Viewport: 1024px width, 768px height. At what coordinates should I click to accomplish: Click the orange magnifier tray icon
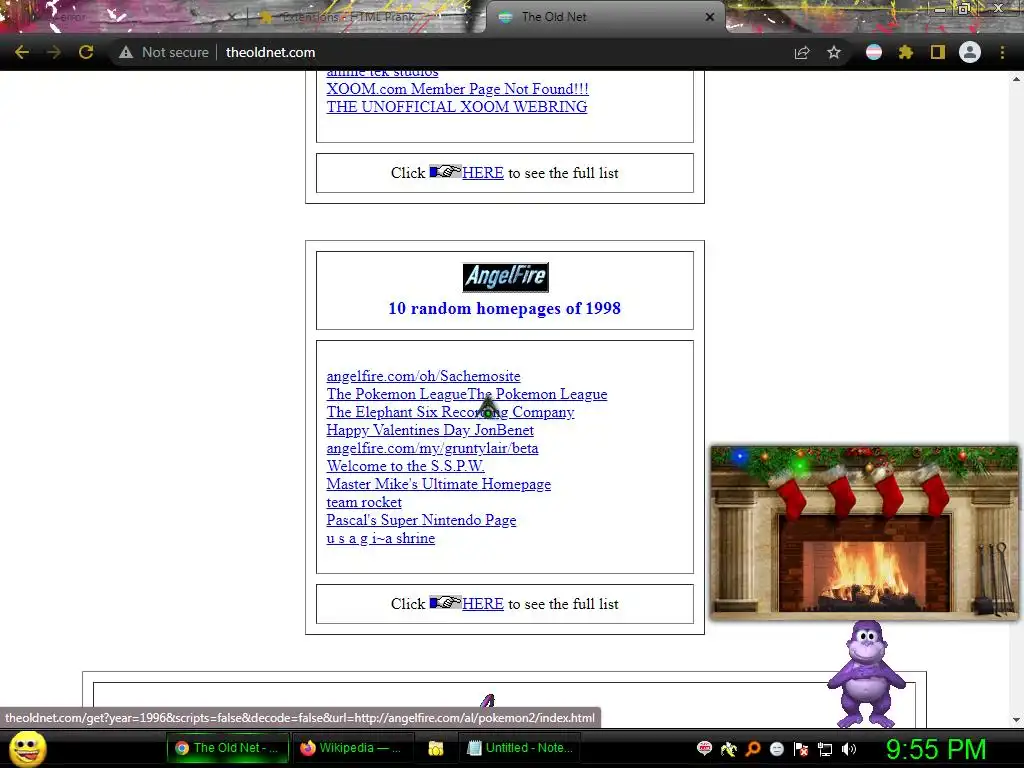pyautogui.click(x=753, y=749)
